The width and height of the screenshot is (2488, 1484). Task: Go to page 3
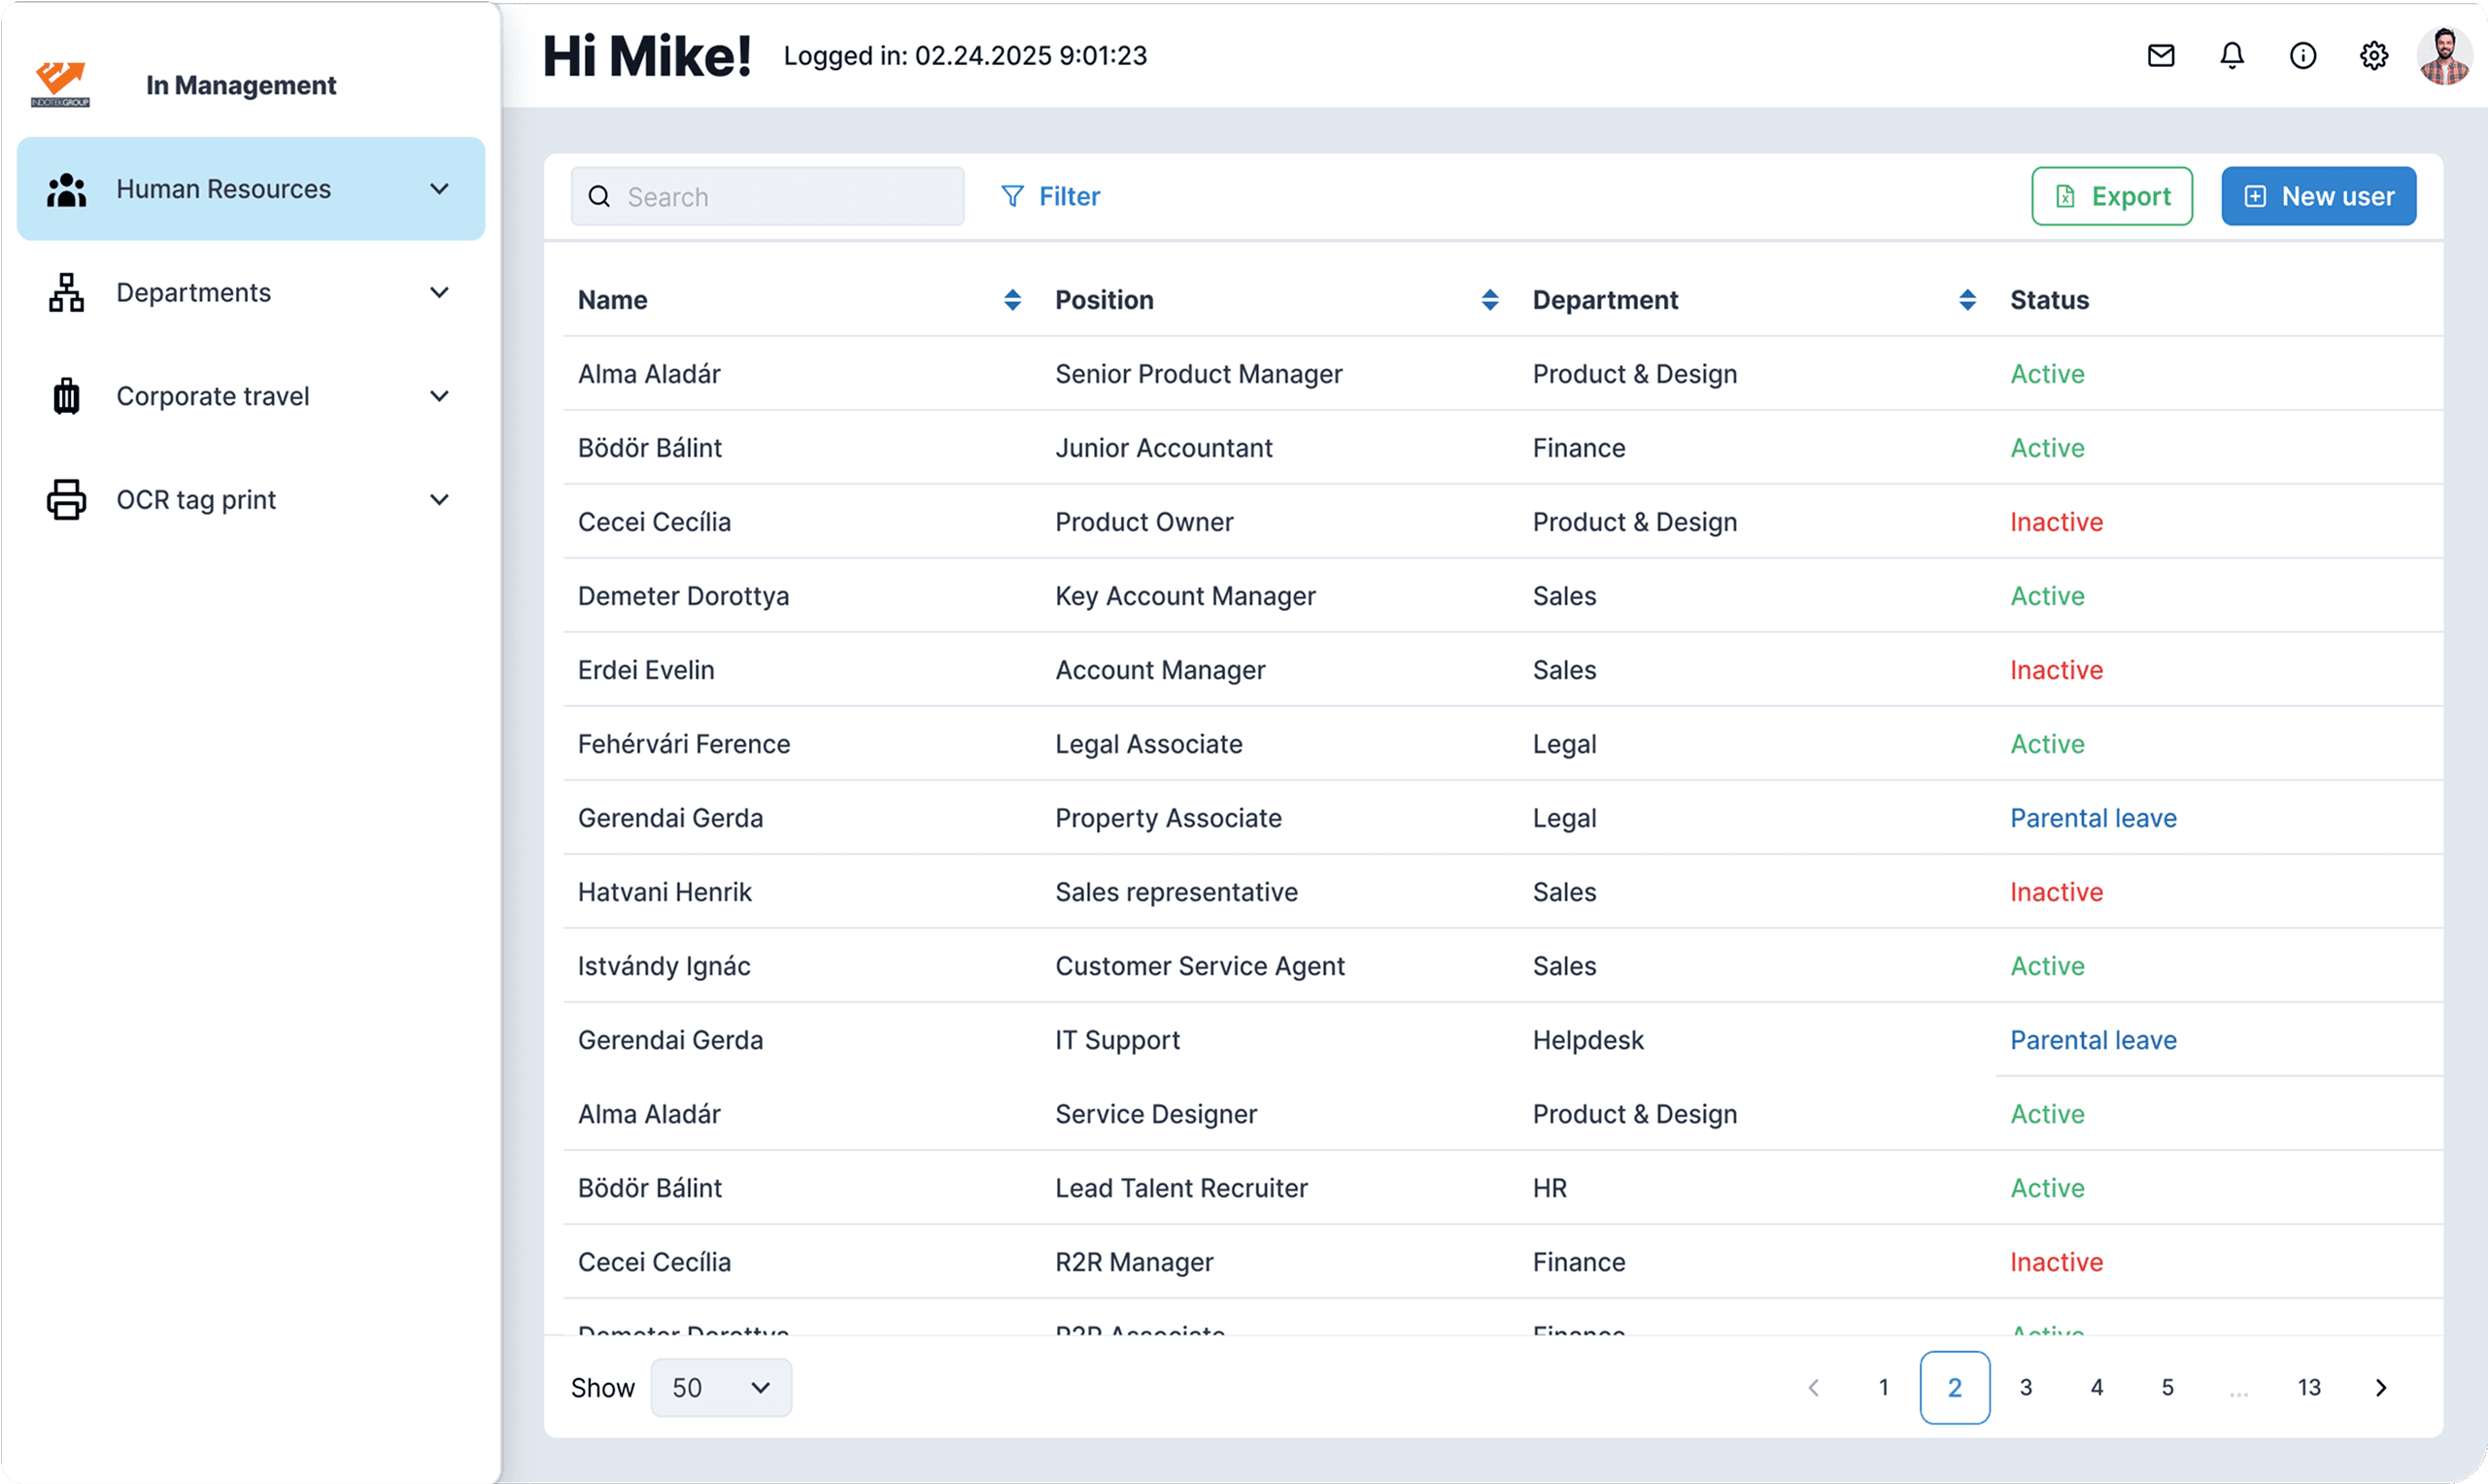click(2025, 1387)
